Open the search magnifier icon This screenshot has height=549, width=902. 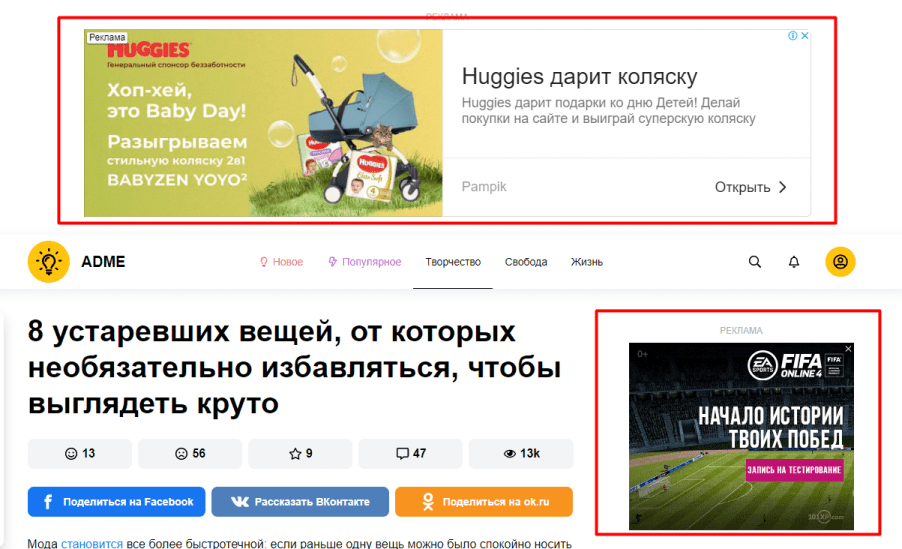tap(755, 262)
